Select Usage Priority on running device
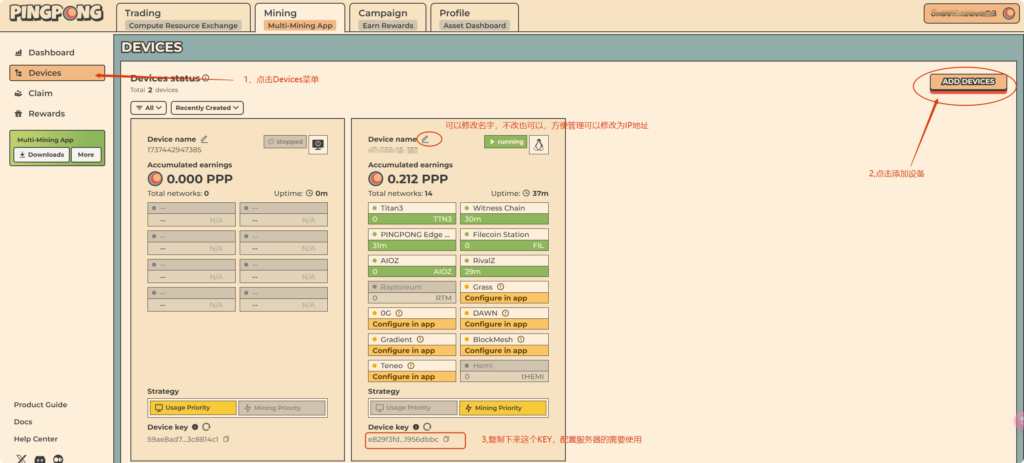This screenshot has height=463, width=1024. tap(413, 407)
